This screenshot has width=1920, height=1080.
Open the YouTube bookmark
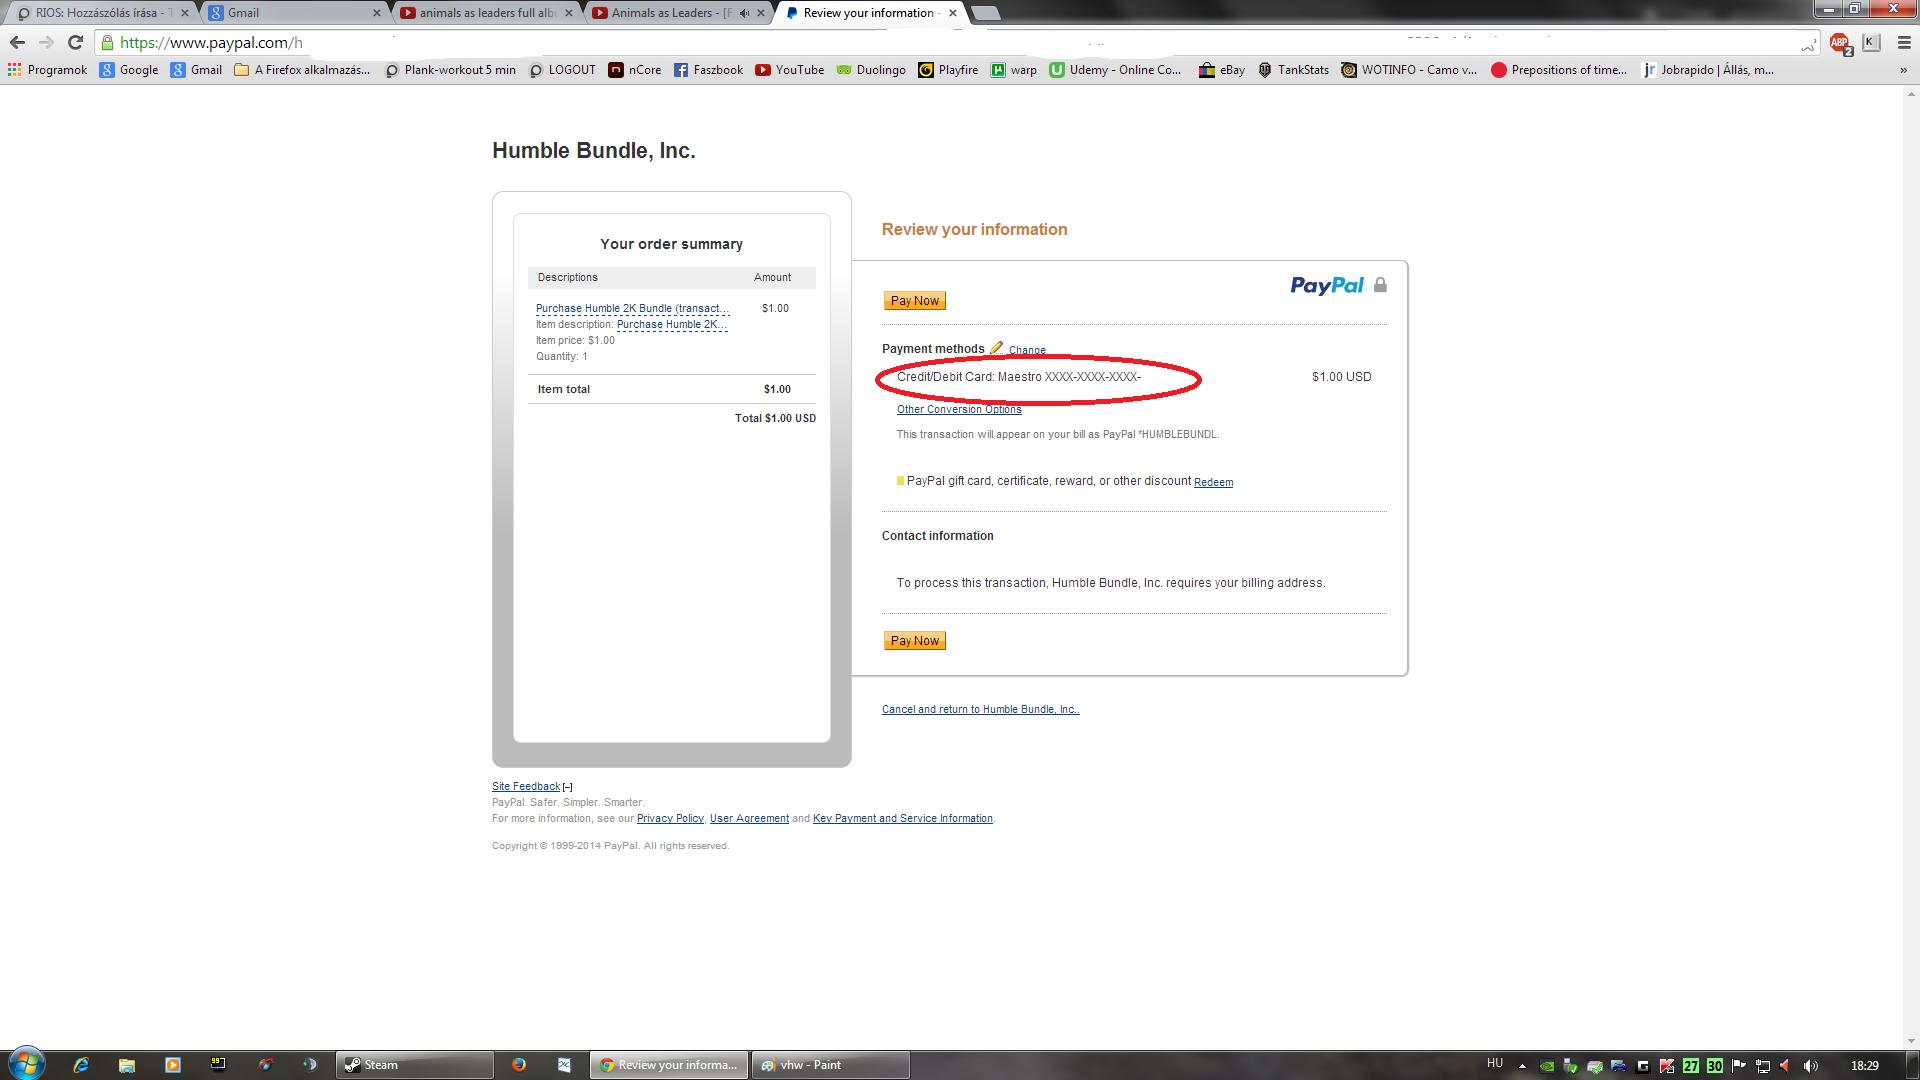click(790, 70)
